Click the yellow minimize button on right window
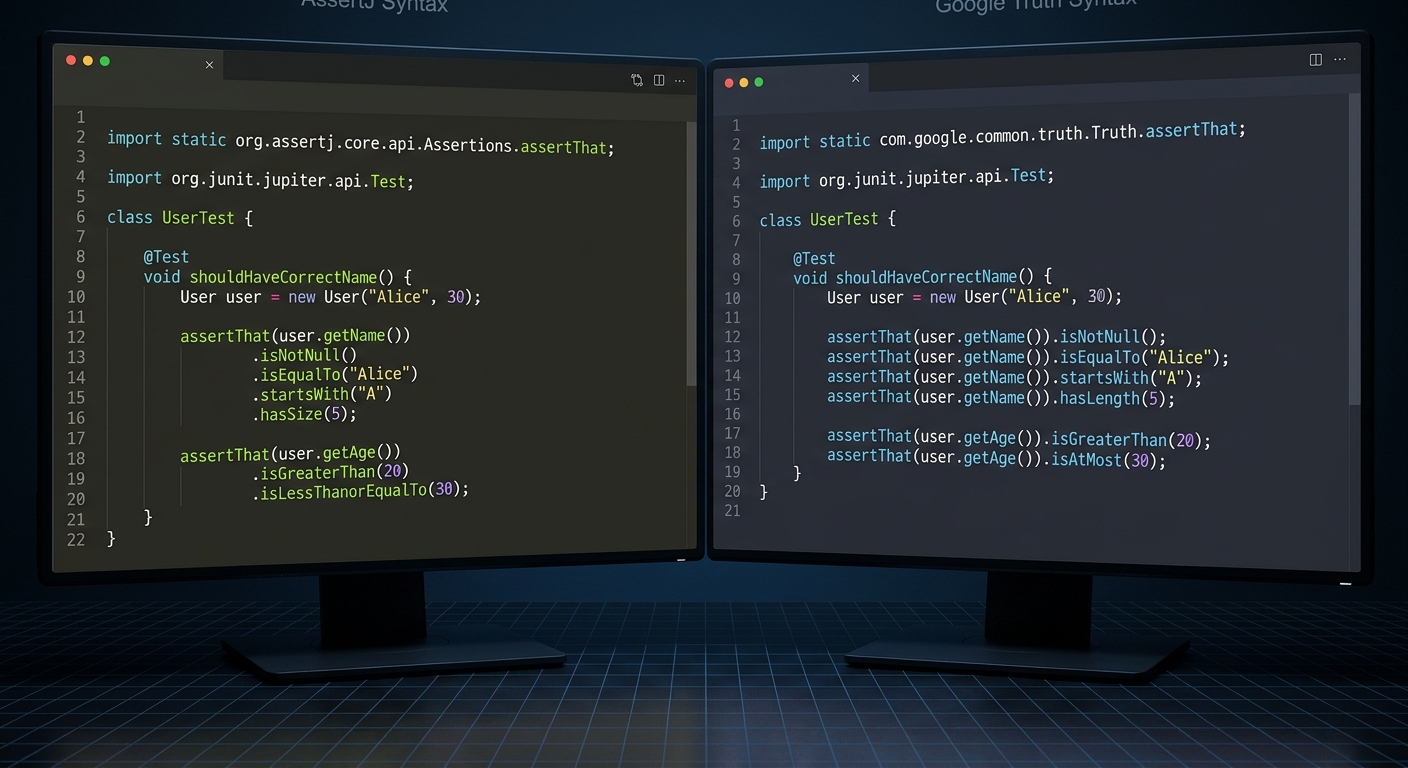 pyautogui.click(x=743, y=82)
